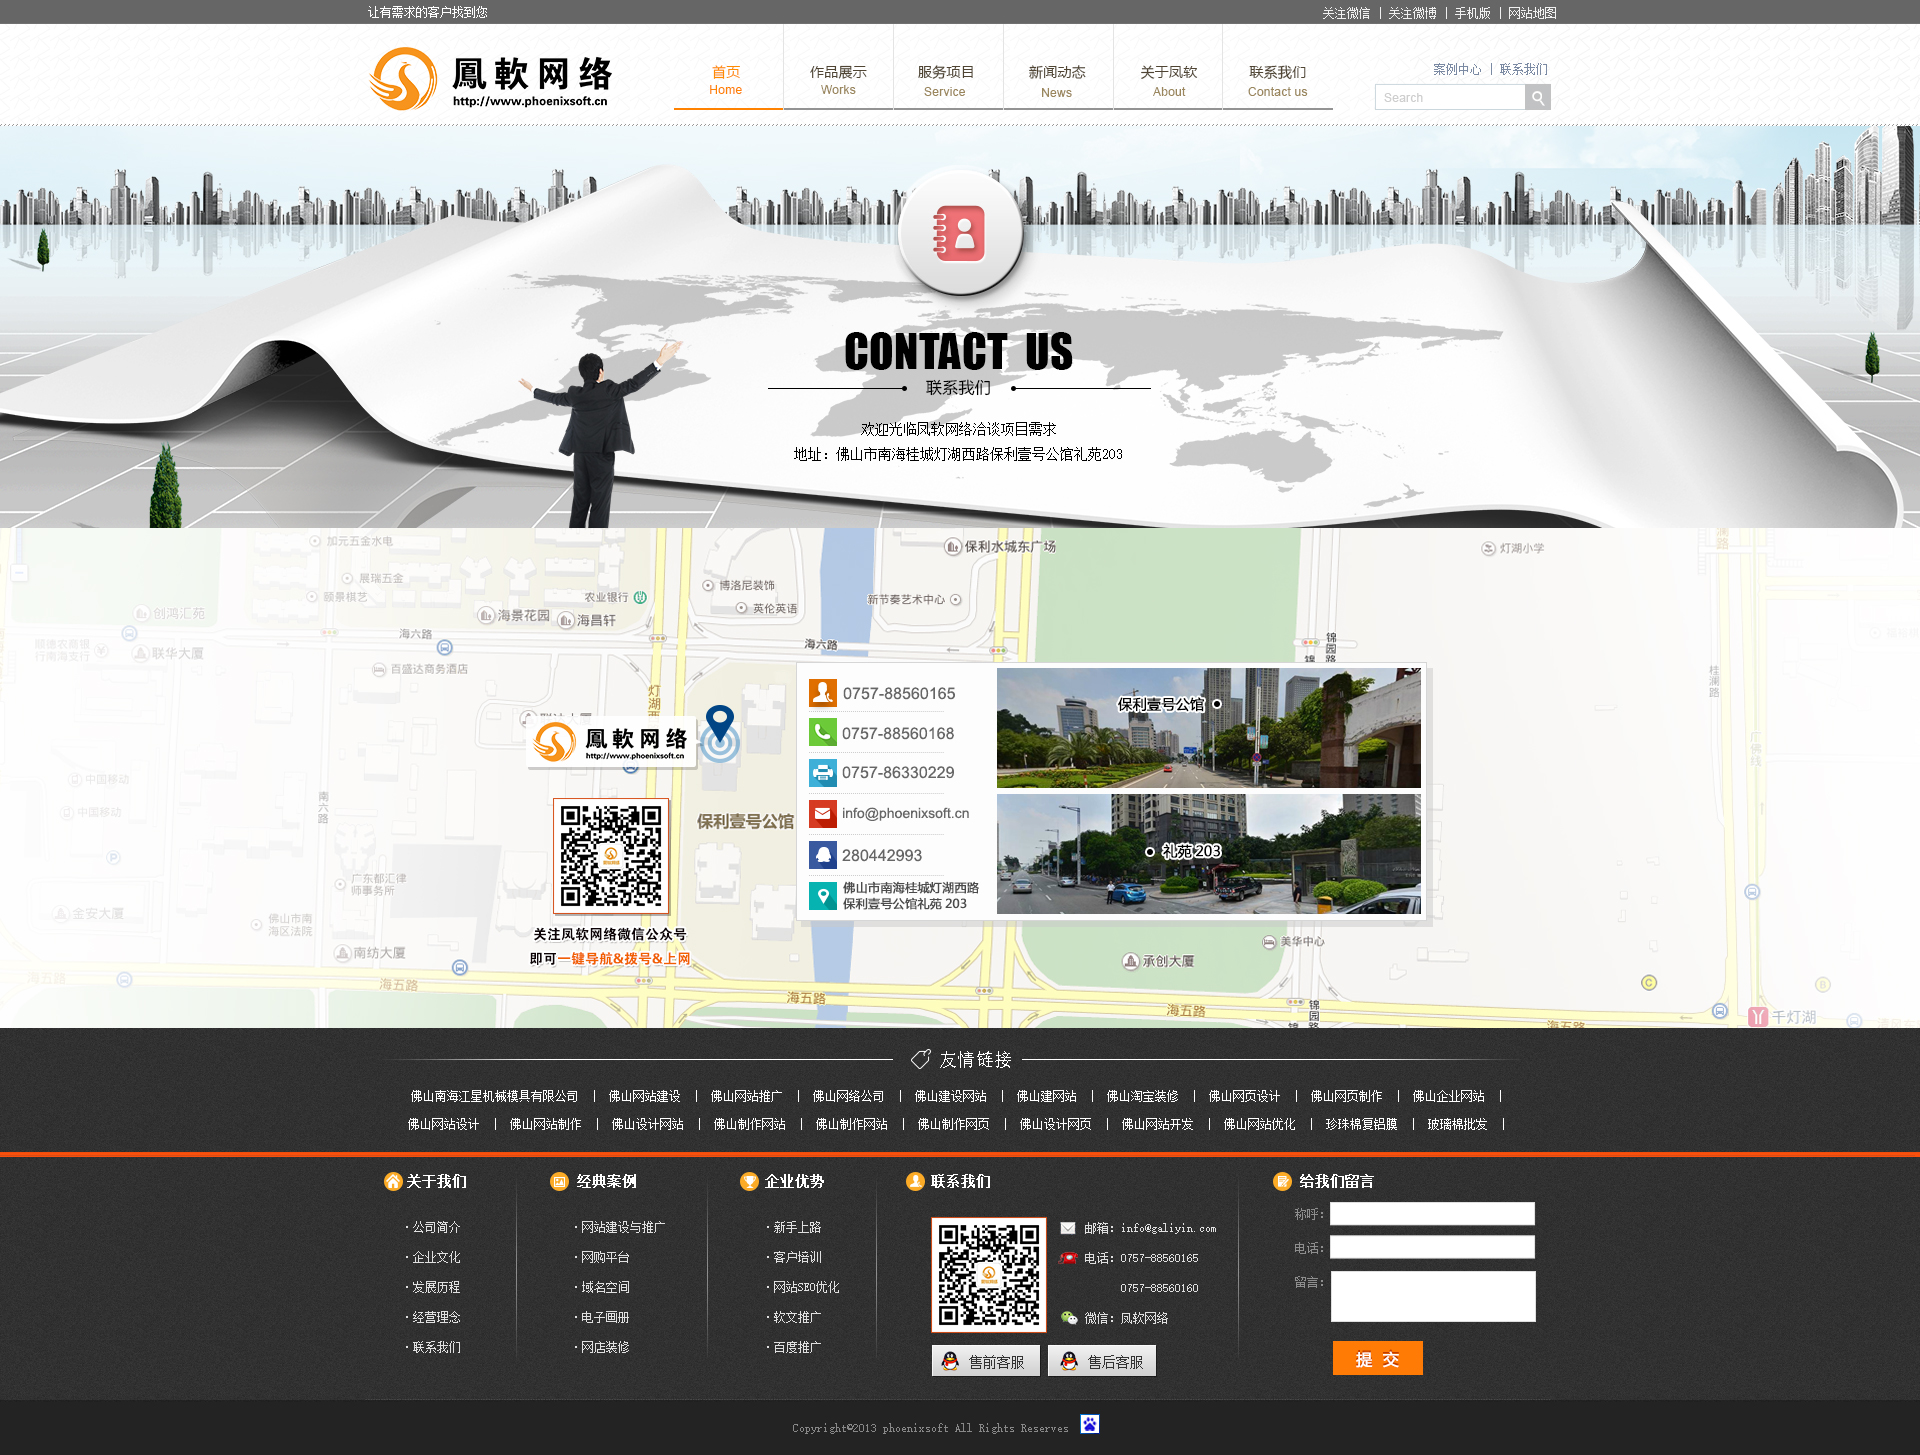Open the 佛山网站建设 friendly link
Image resolution: width=1920 pixels, height=1455 pixels.
point(644,1096)
